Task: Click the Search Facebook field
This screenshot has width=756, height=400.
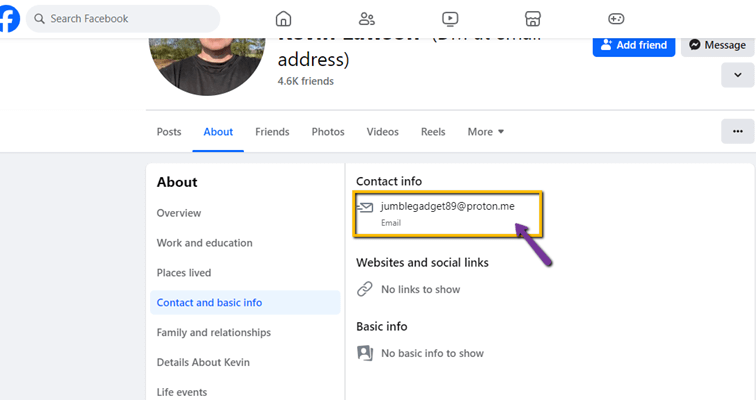Action: tap(123, 19)
